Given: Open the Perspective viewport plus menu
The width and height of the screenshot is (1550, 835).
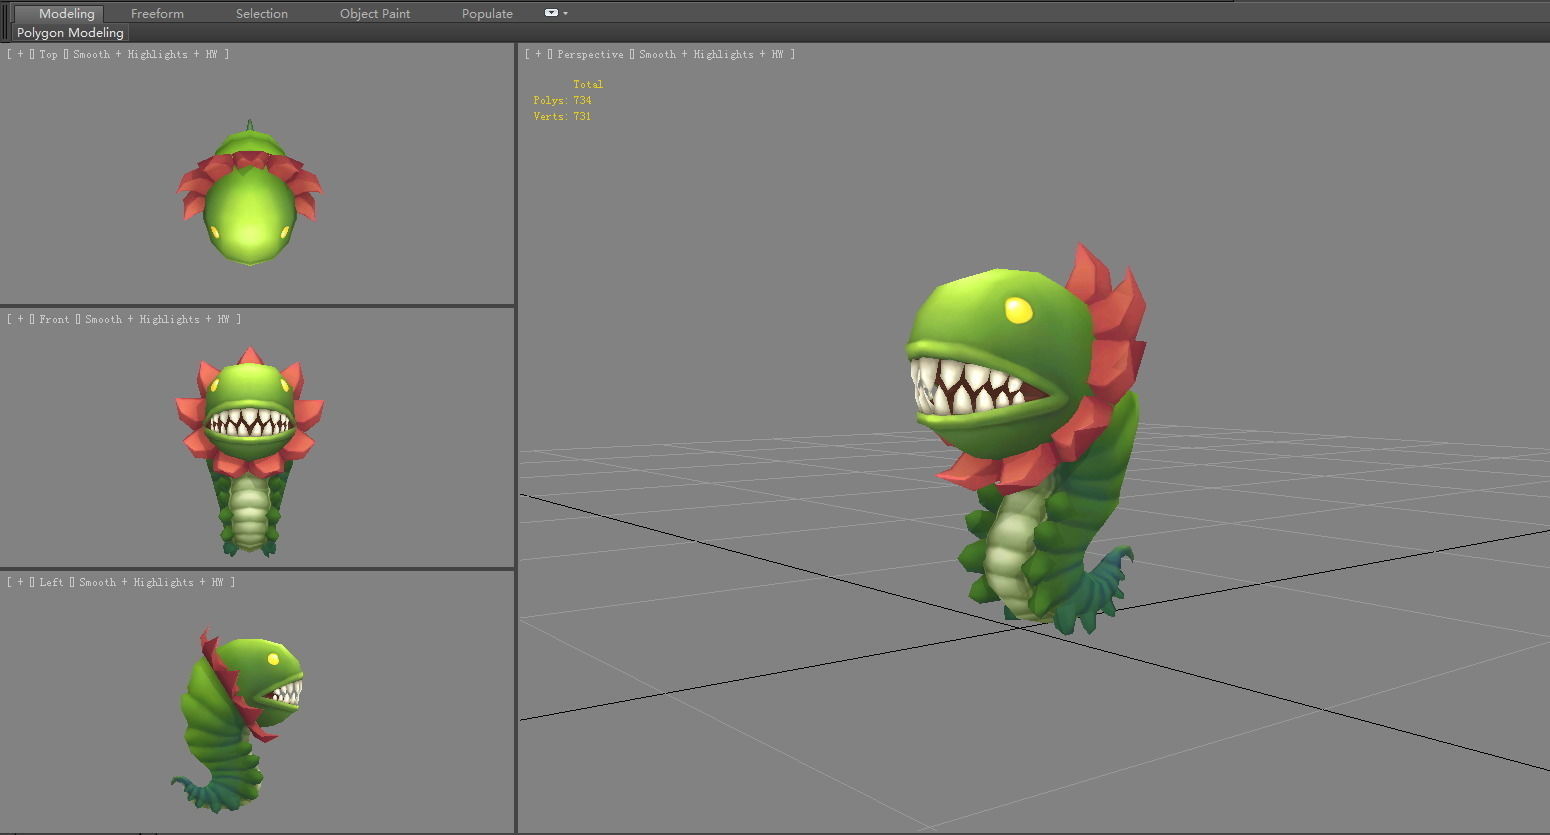Looking at the screenshot, I should tap(538, 54).
